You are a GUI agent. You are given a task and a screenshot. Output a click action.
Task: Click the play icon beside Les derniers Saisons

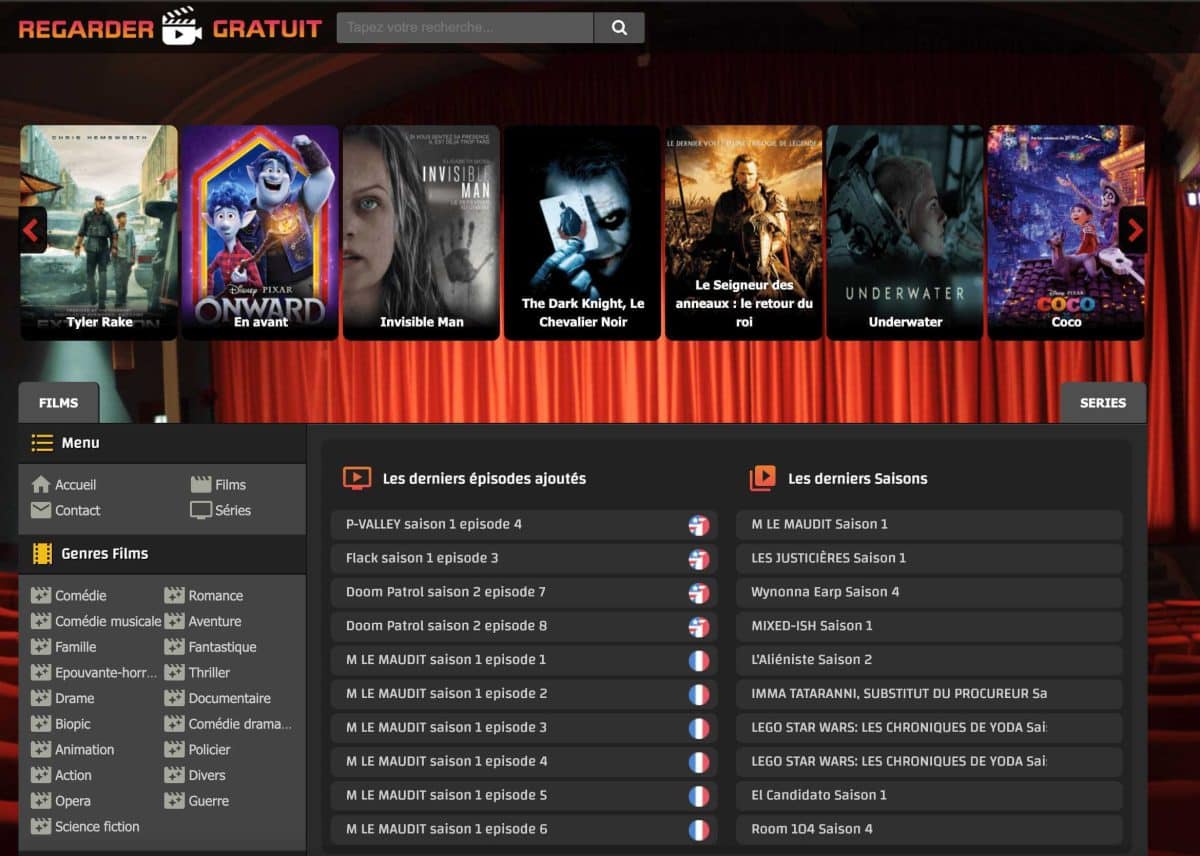(762, 478)
